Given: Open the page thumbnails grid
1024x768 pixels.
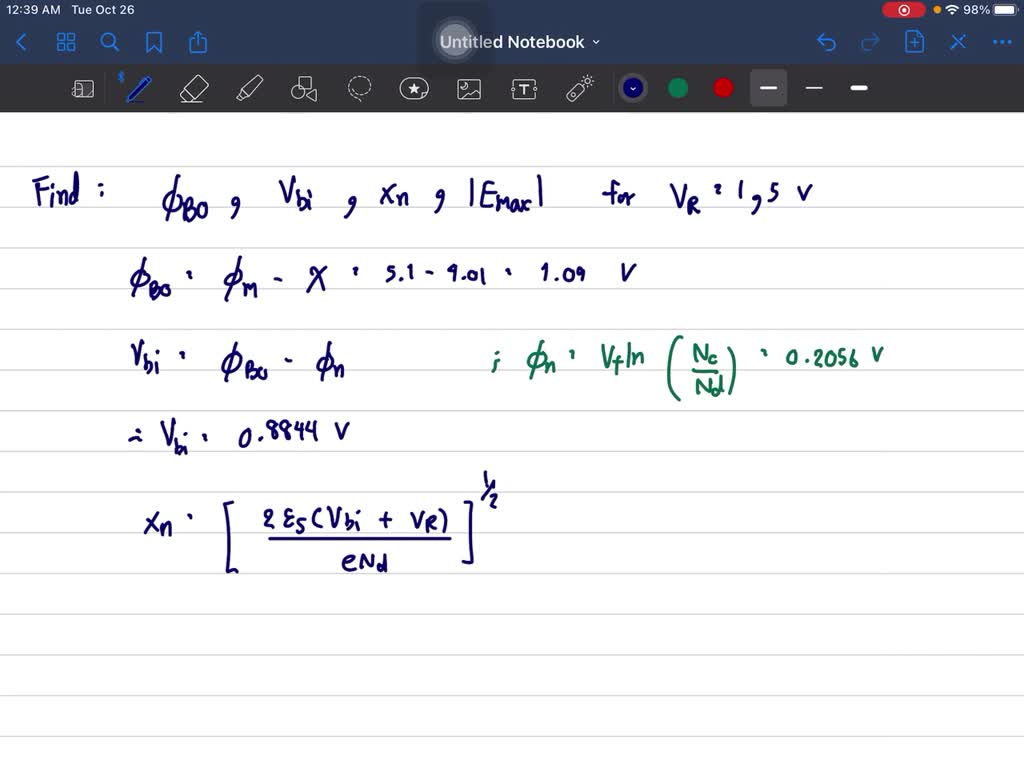Looking at the screenshot, I should tap(66, 42).
